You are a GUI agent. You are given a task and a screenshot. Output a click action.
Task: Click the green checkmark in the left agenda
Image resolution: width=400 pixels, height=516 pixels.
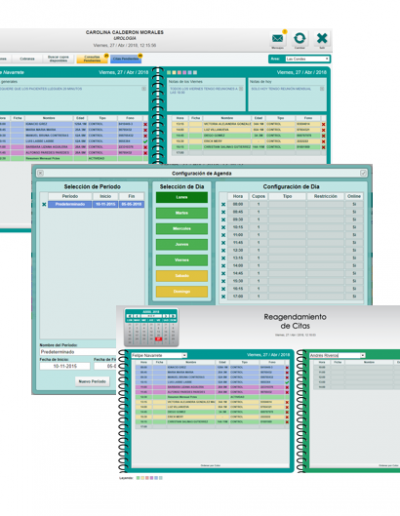(x=145, y=141)
